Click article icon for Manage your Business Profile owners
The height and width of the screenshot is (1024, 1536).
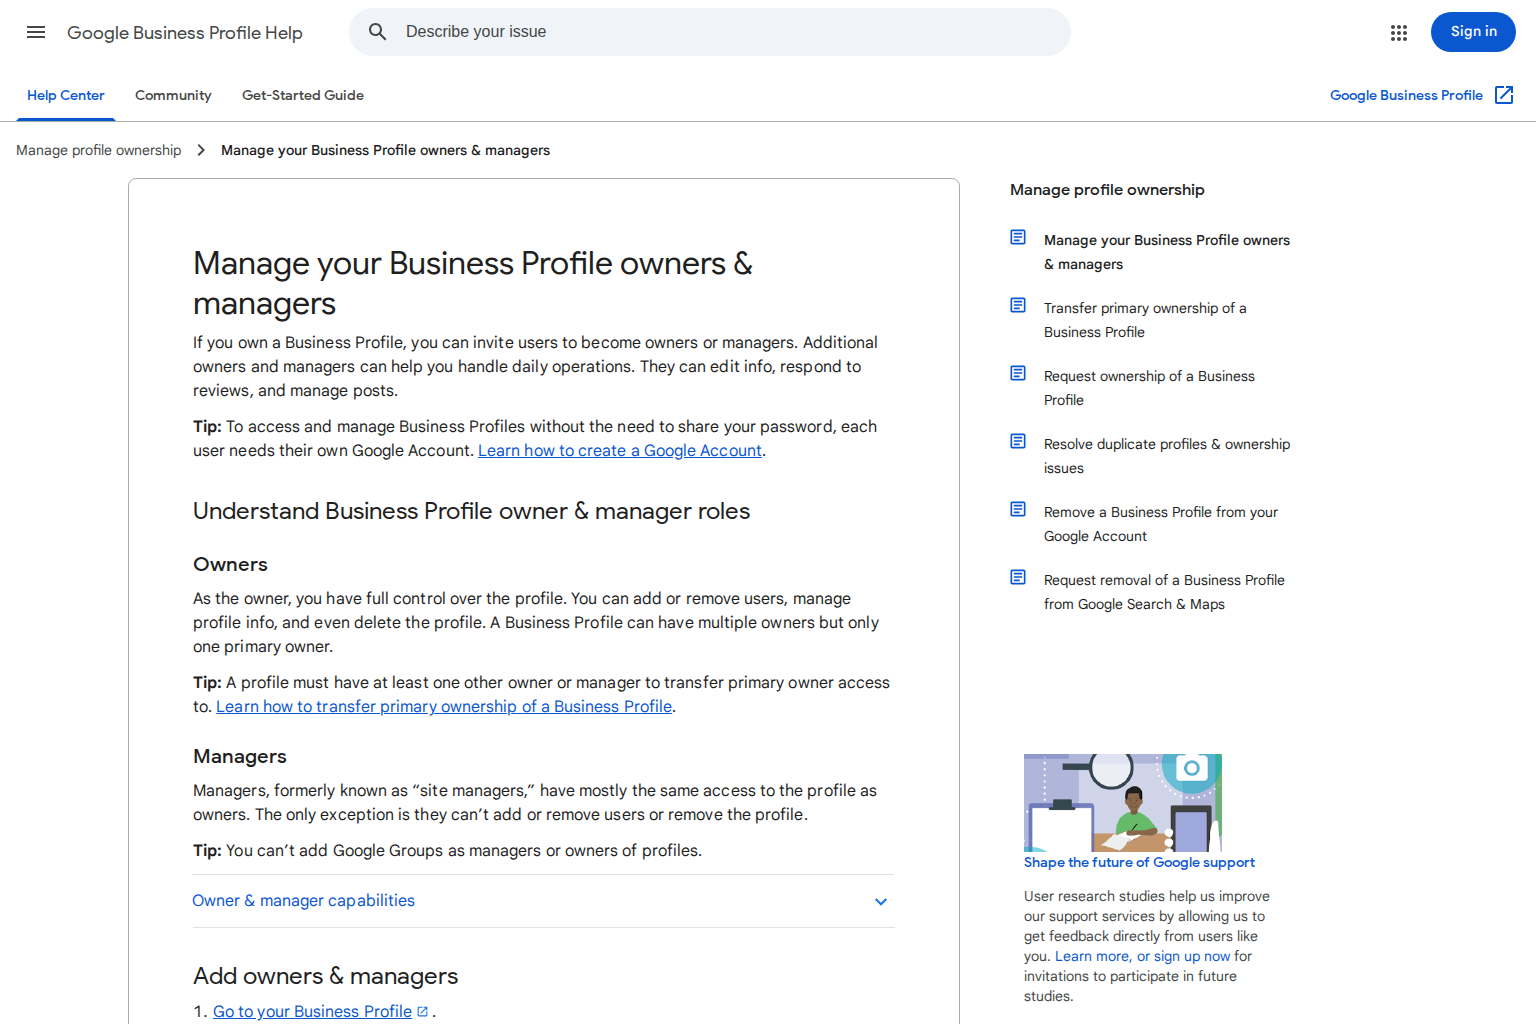pyautogui.click(x=1018, y=237)
